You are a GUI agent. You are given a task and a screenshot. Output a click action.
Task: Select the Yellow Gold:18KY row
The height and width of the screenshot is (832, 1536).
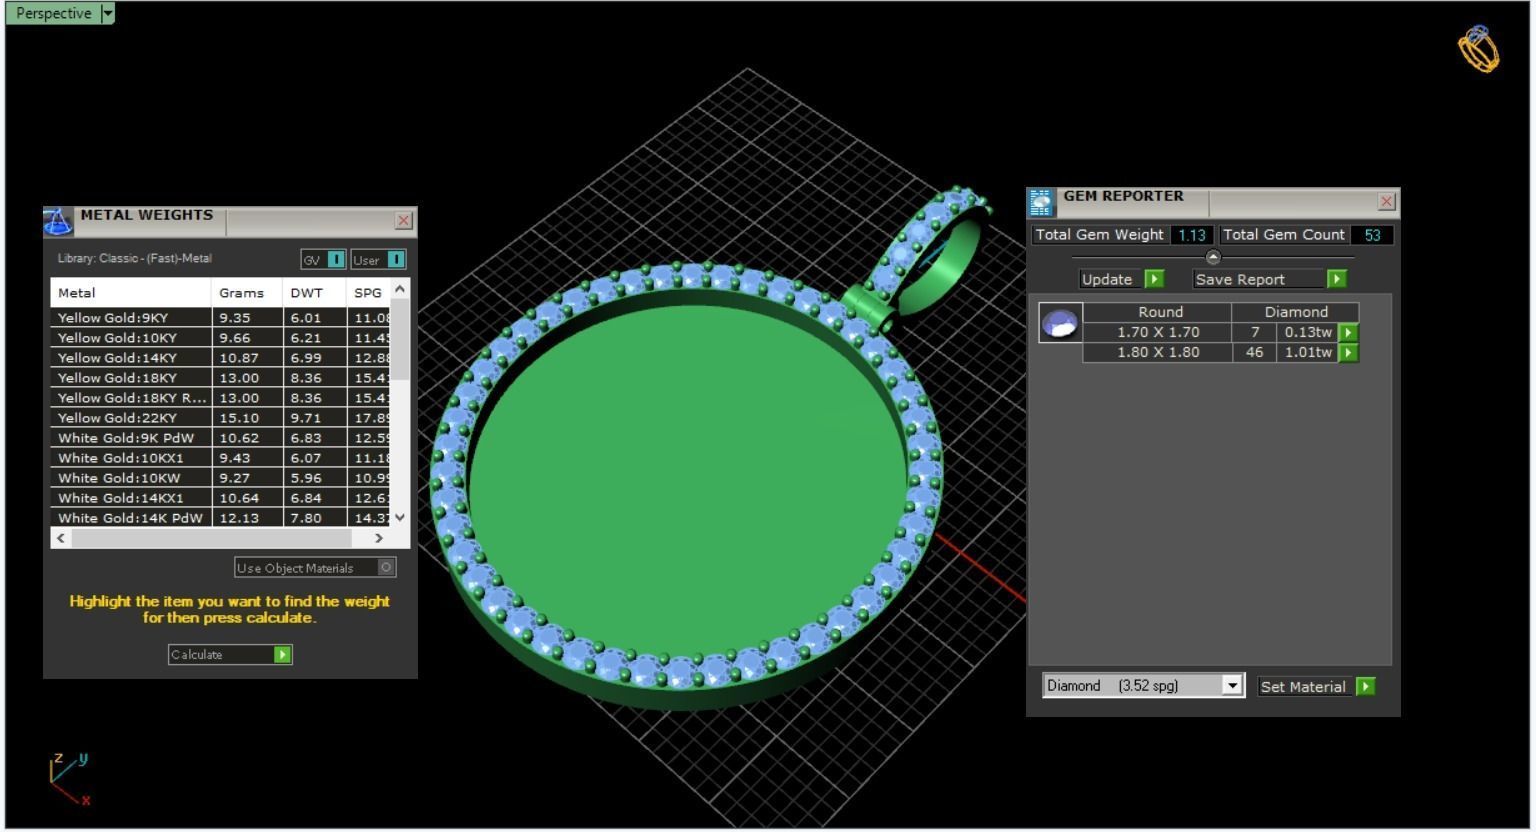click(x=221, y=378)
